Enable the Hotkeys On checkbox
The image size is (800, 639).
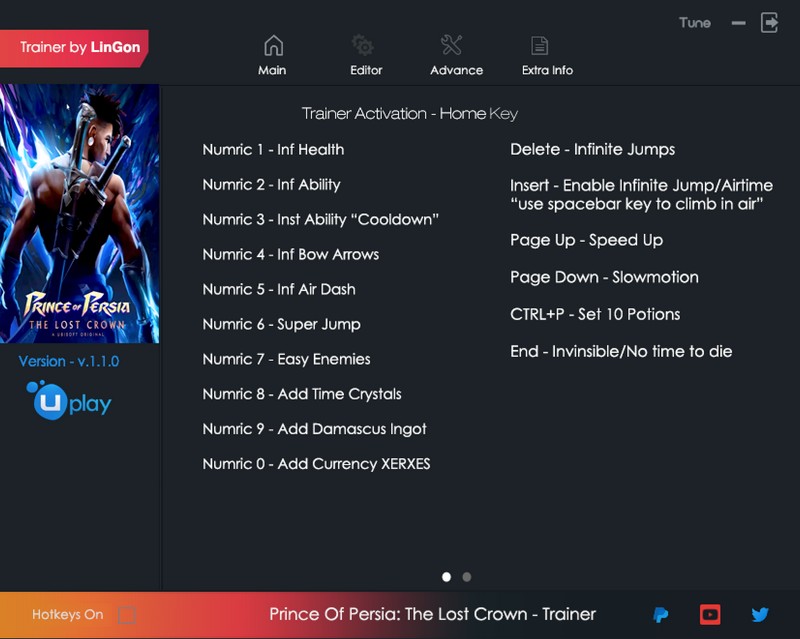click(127, 615)
